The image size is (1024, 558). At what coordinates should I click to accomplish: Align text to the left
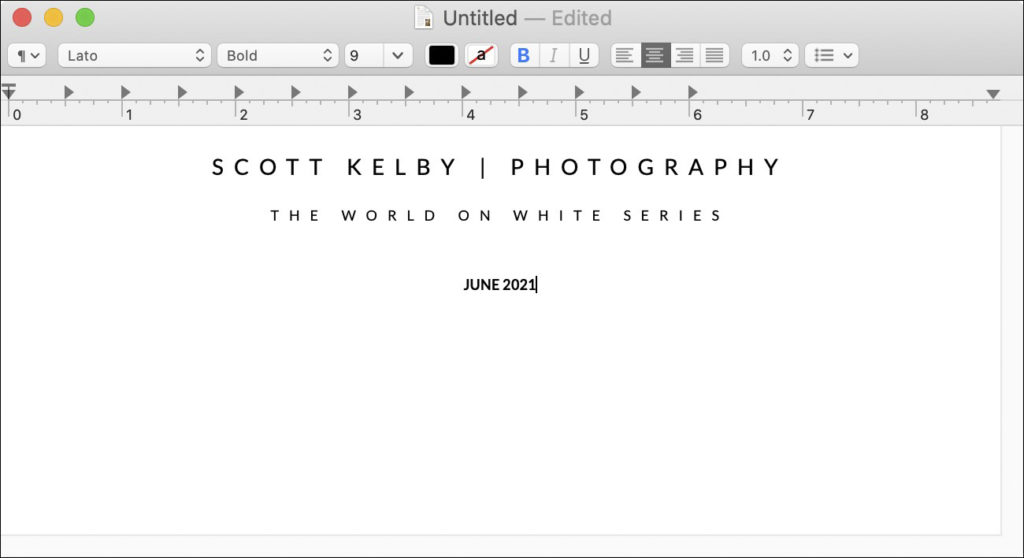tap(625, 56)
